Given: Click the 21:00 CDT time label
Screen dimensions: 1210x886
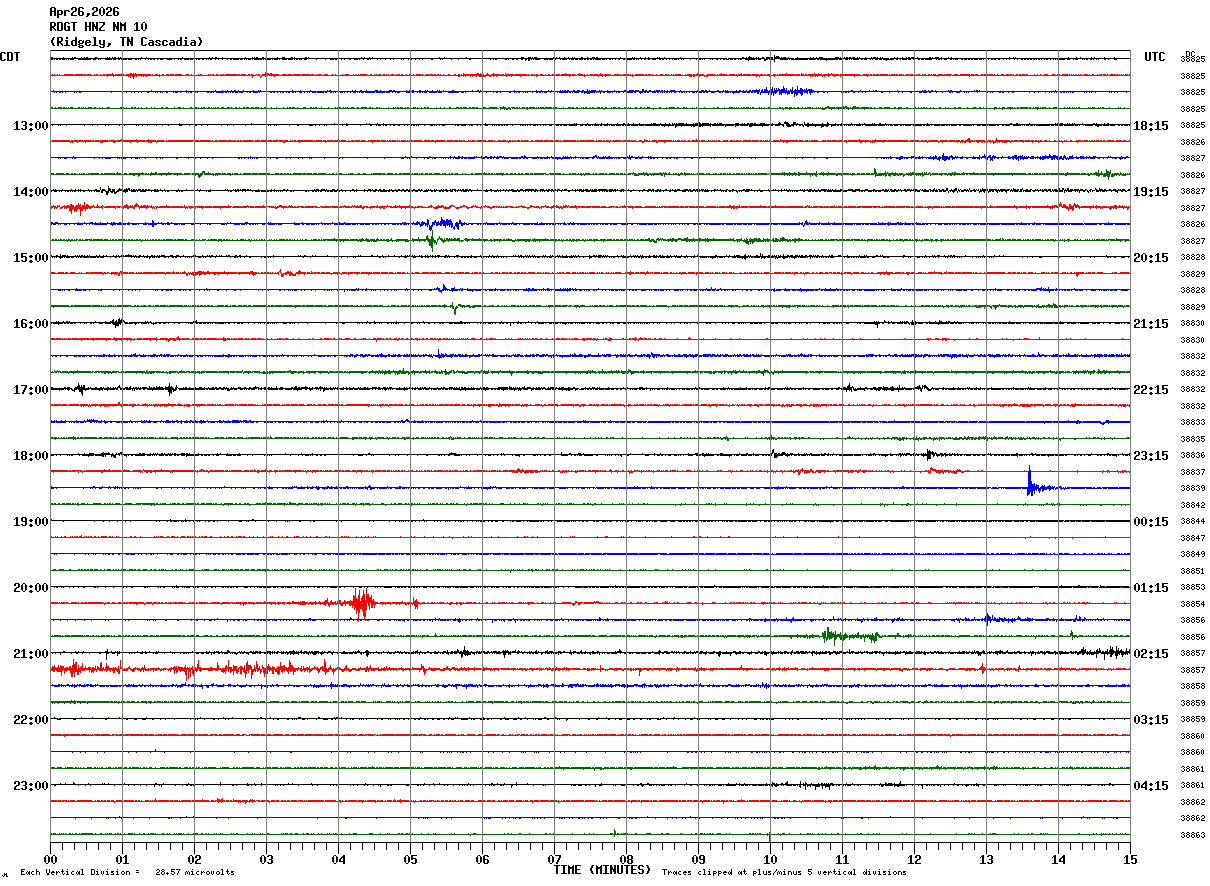Looking at the screenshot, I should coord(31,654).
